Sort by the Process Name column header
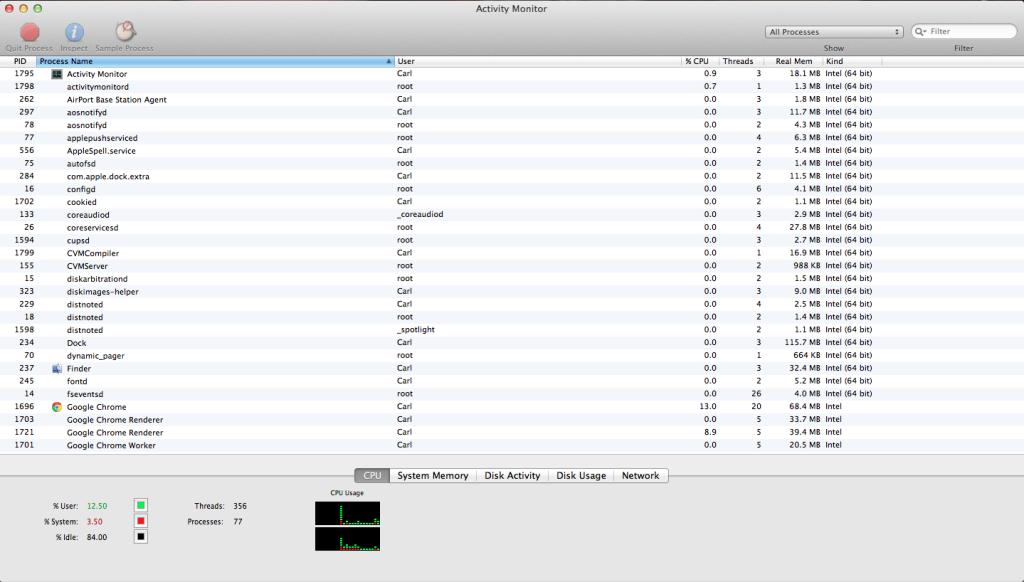The image size is (1024, 582). coord(215,61)
